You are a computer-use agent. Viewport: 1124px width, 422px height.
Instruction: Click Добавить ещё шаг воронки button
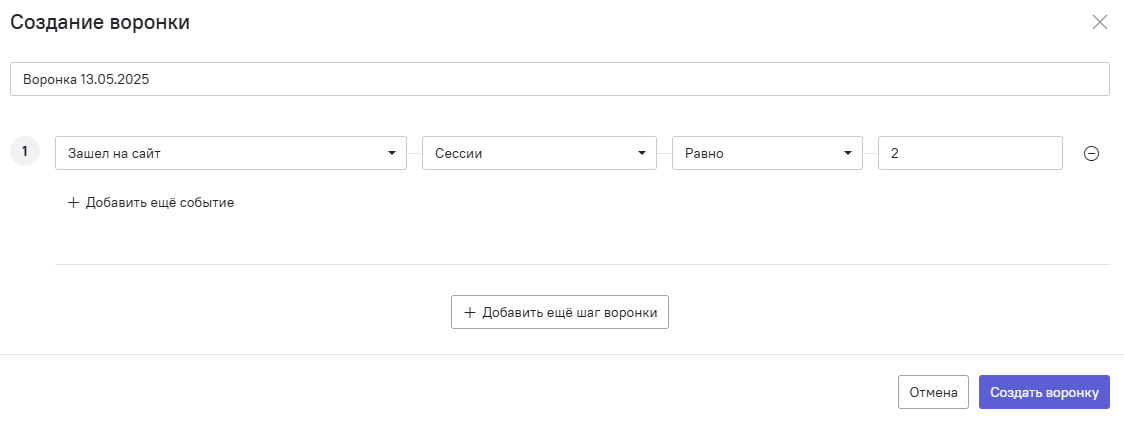tap(560, 312)
